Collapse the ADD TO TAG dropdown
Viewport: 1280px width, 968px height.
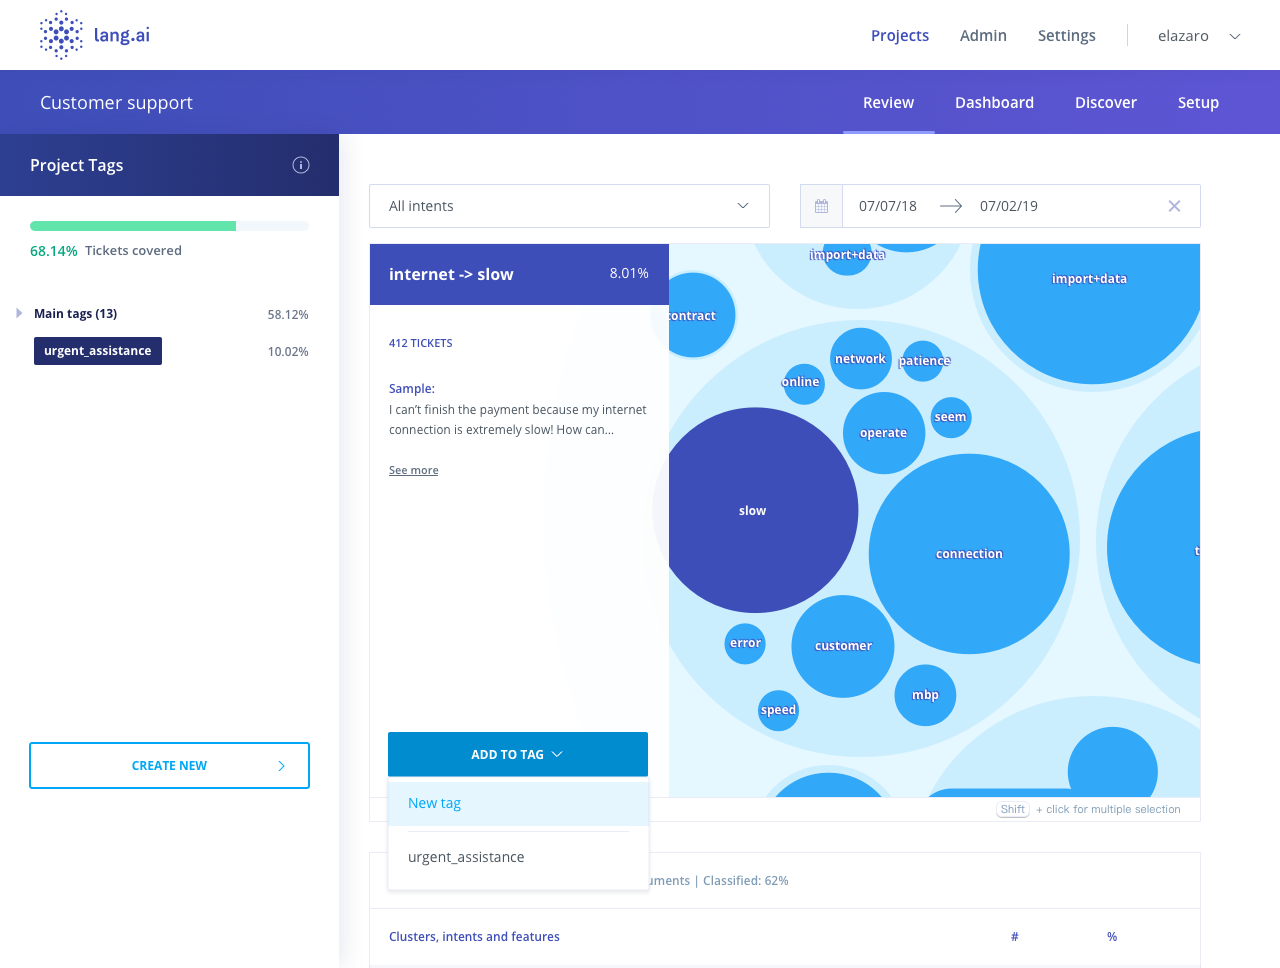pyautogui.click(x=518, y=754)
